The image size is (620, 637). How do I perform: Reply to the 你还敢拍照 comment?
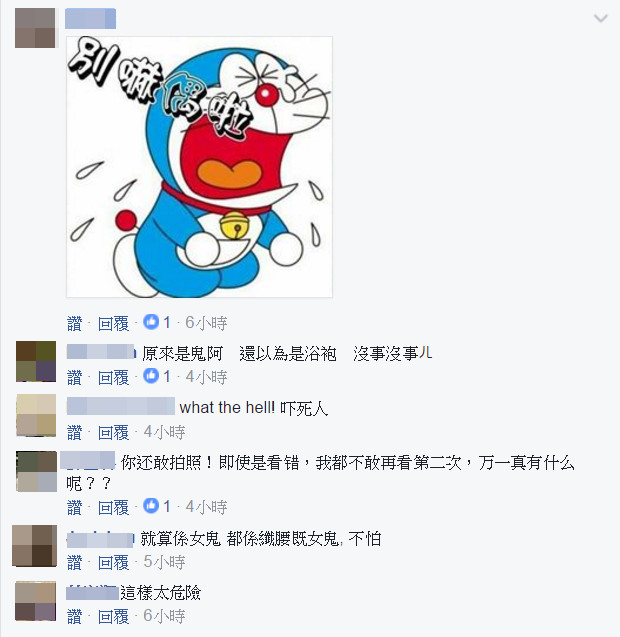coord(113,507)
